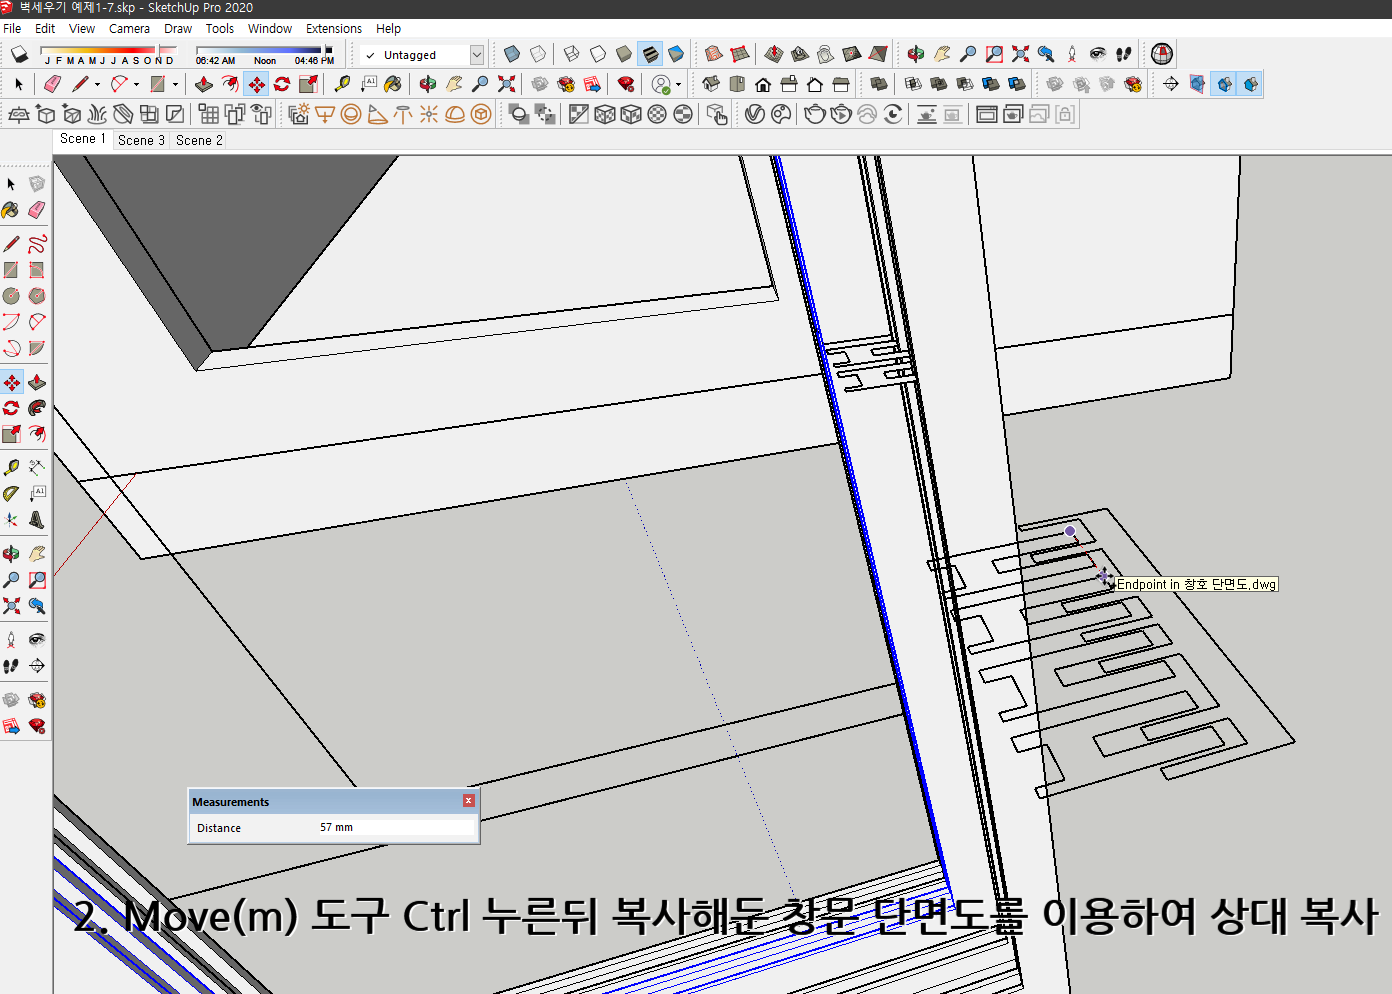
Task: Close the Measurements dialog
Action: [x=467, y=801]
